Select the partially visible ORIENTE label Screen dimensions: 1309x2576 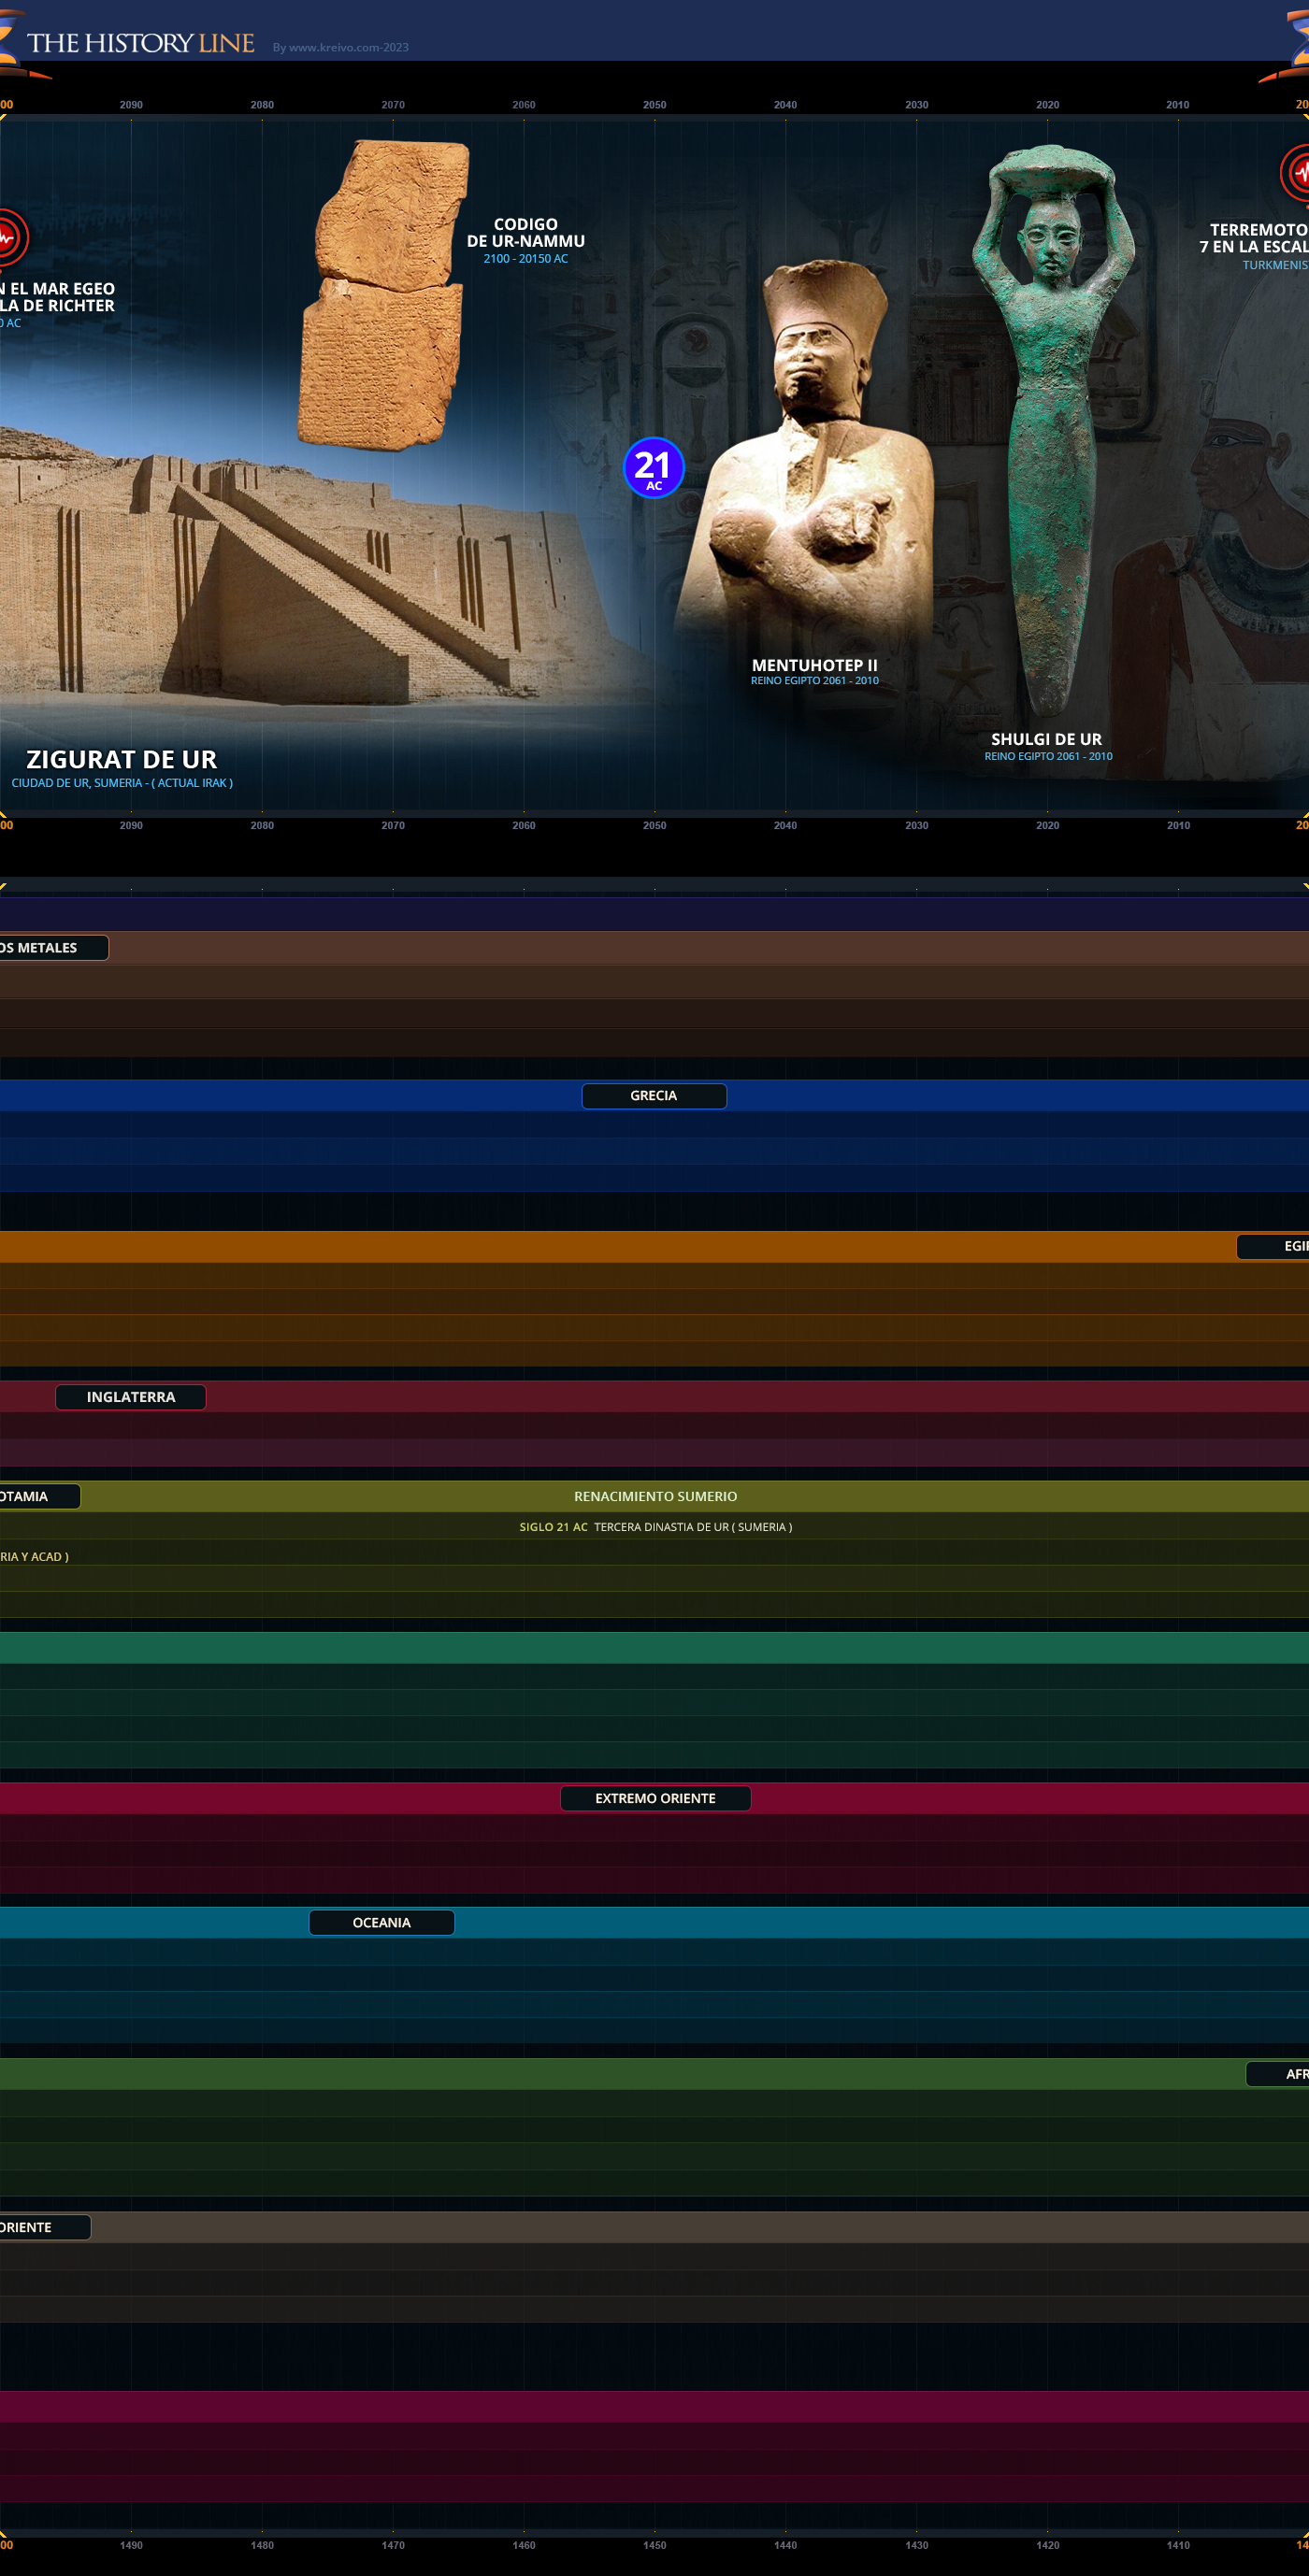point(44,2227)
